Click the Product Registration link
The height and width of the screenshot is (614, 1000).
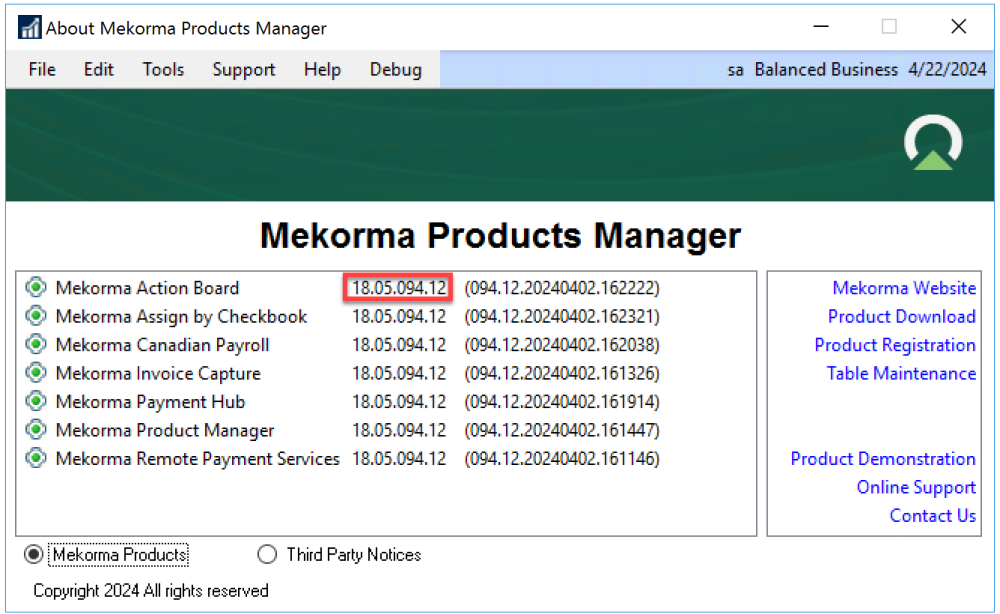click(895, 345)
